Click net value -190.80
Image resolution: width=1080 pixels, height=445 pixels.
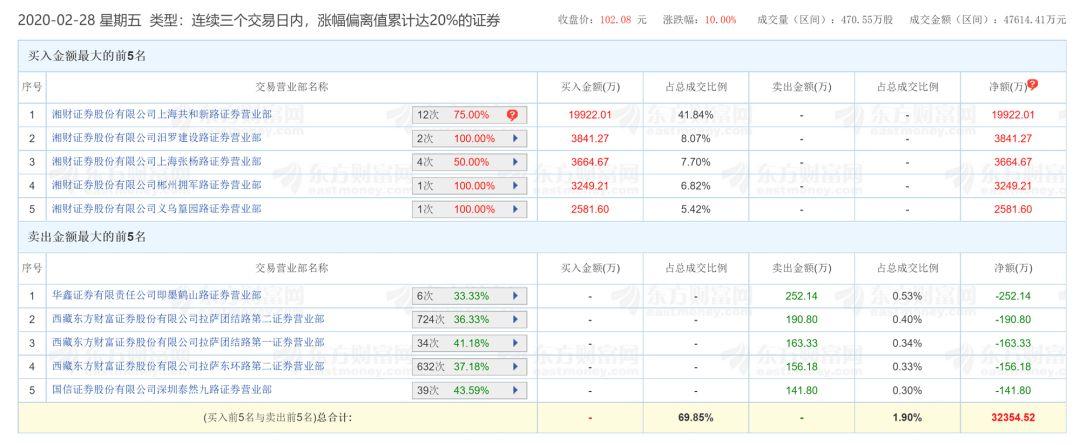1013,320
